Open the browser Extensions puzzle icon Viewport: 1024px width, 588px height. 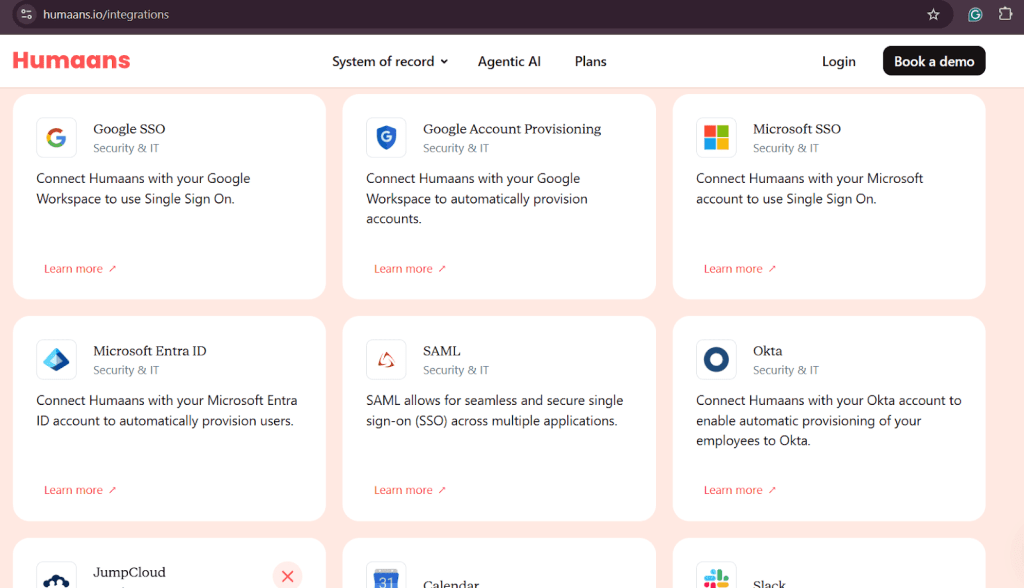point(1005,15)
